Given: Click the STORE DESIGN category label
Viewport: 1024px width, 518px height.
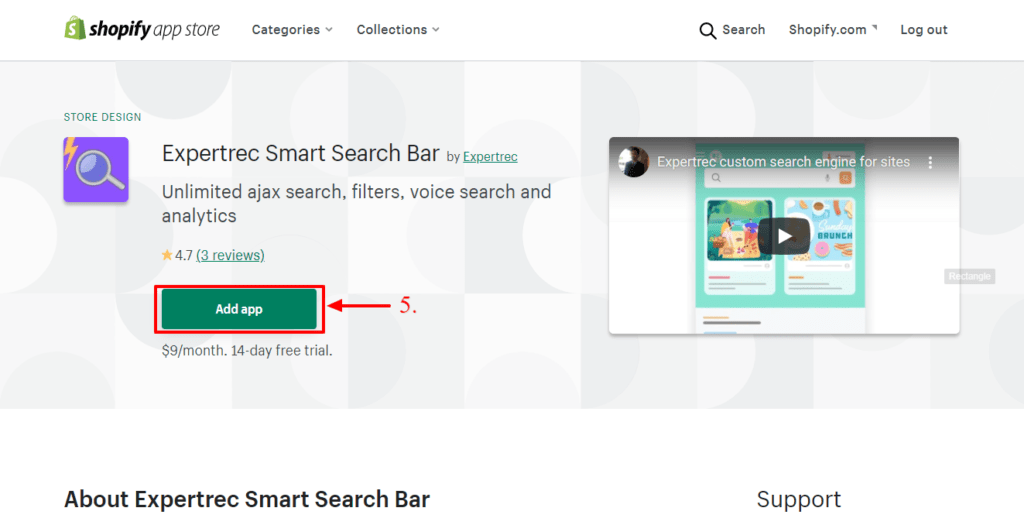Looking at the screenshot, I should point(102,117).
